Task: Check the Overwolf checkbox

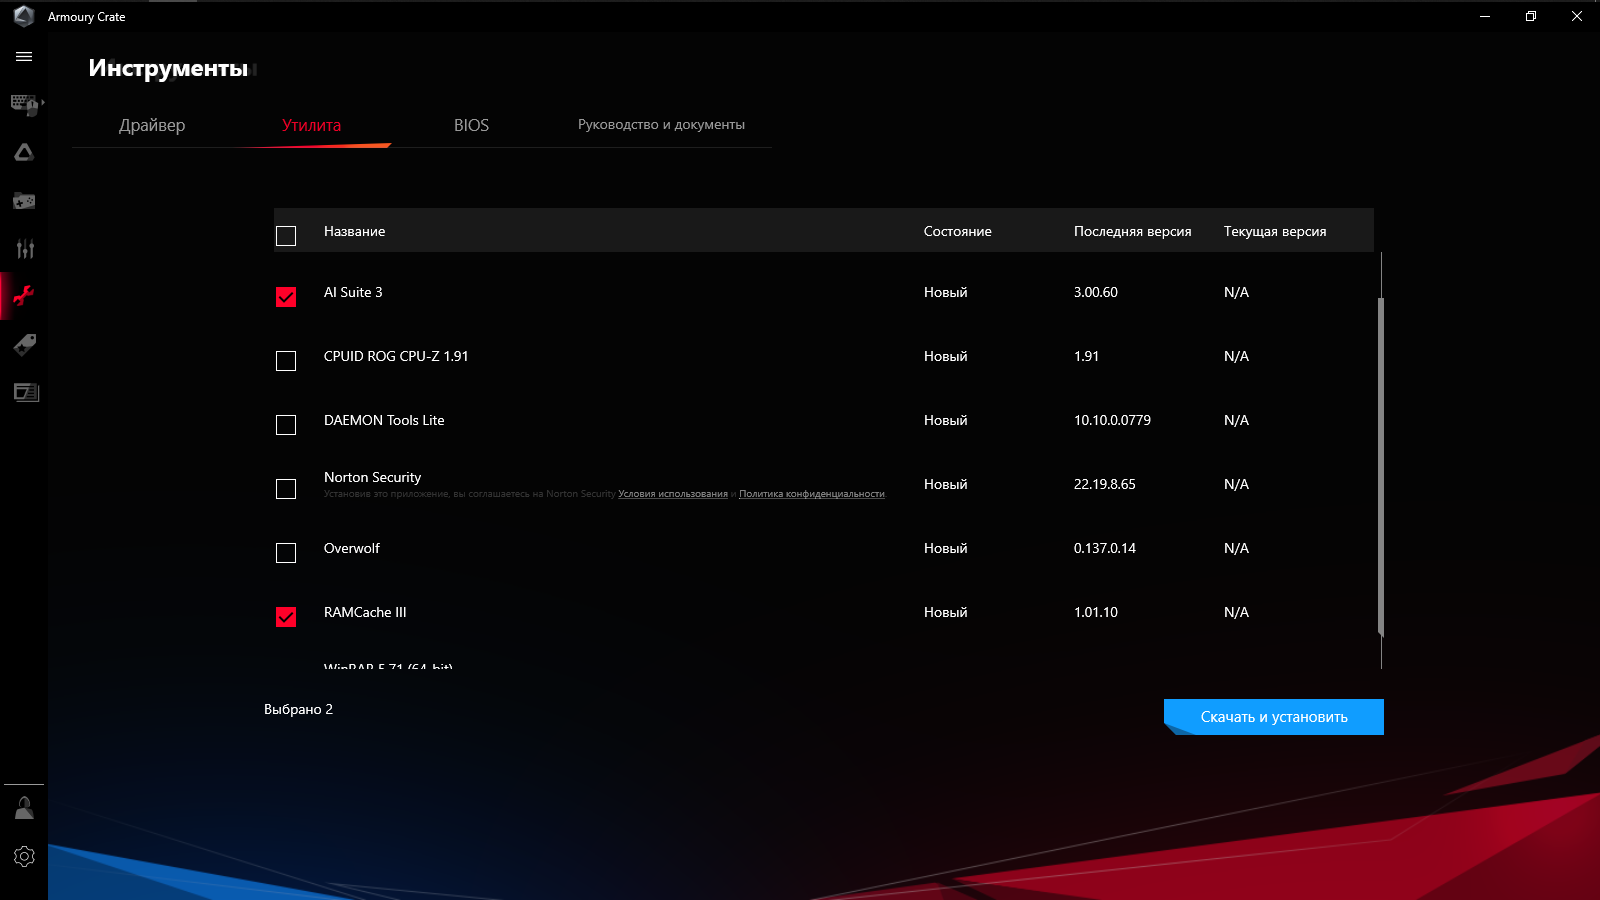Action: click(286, 553)
